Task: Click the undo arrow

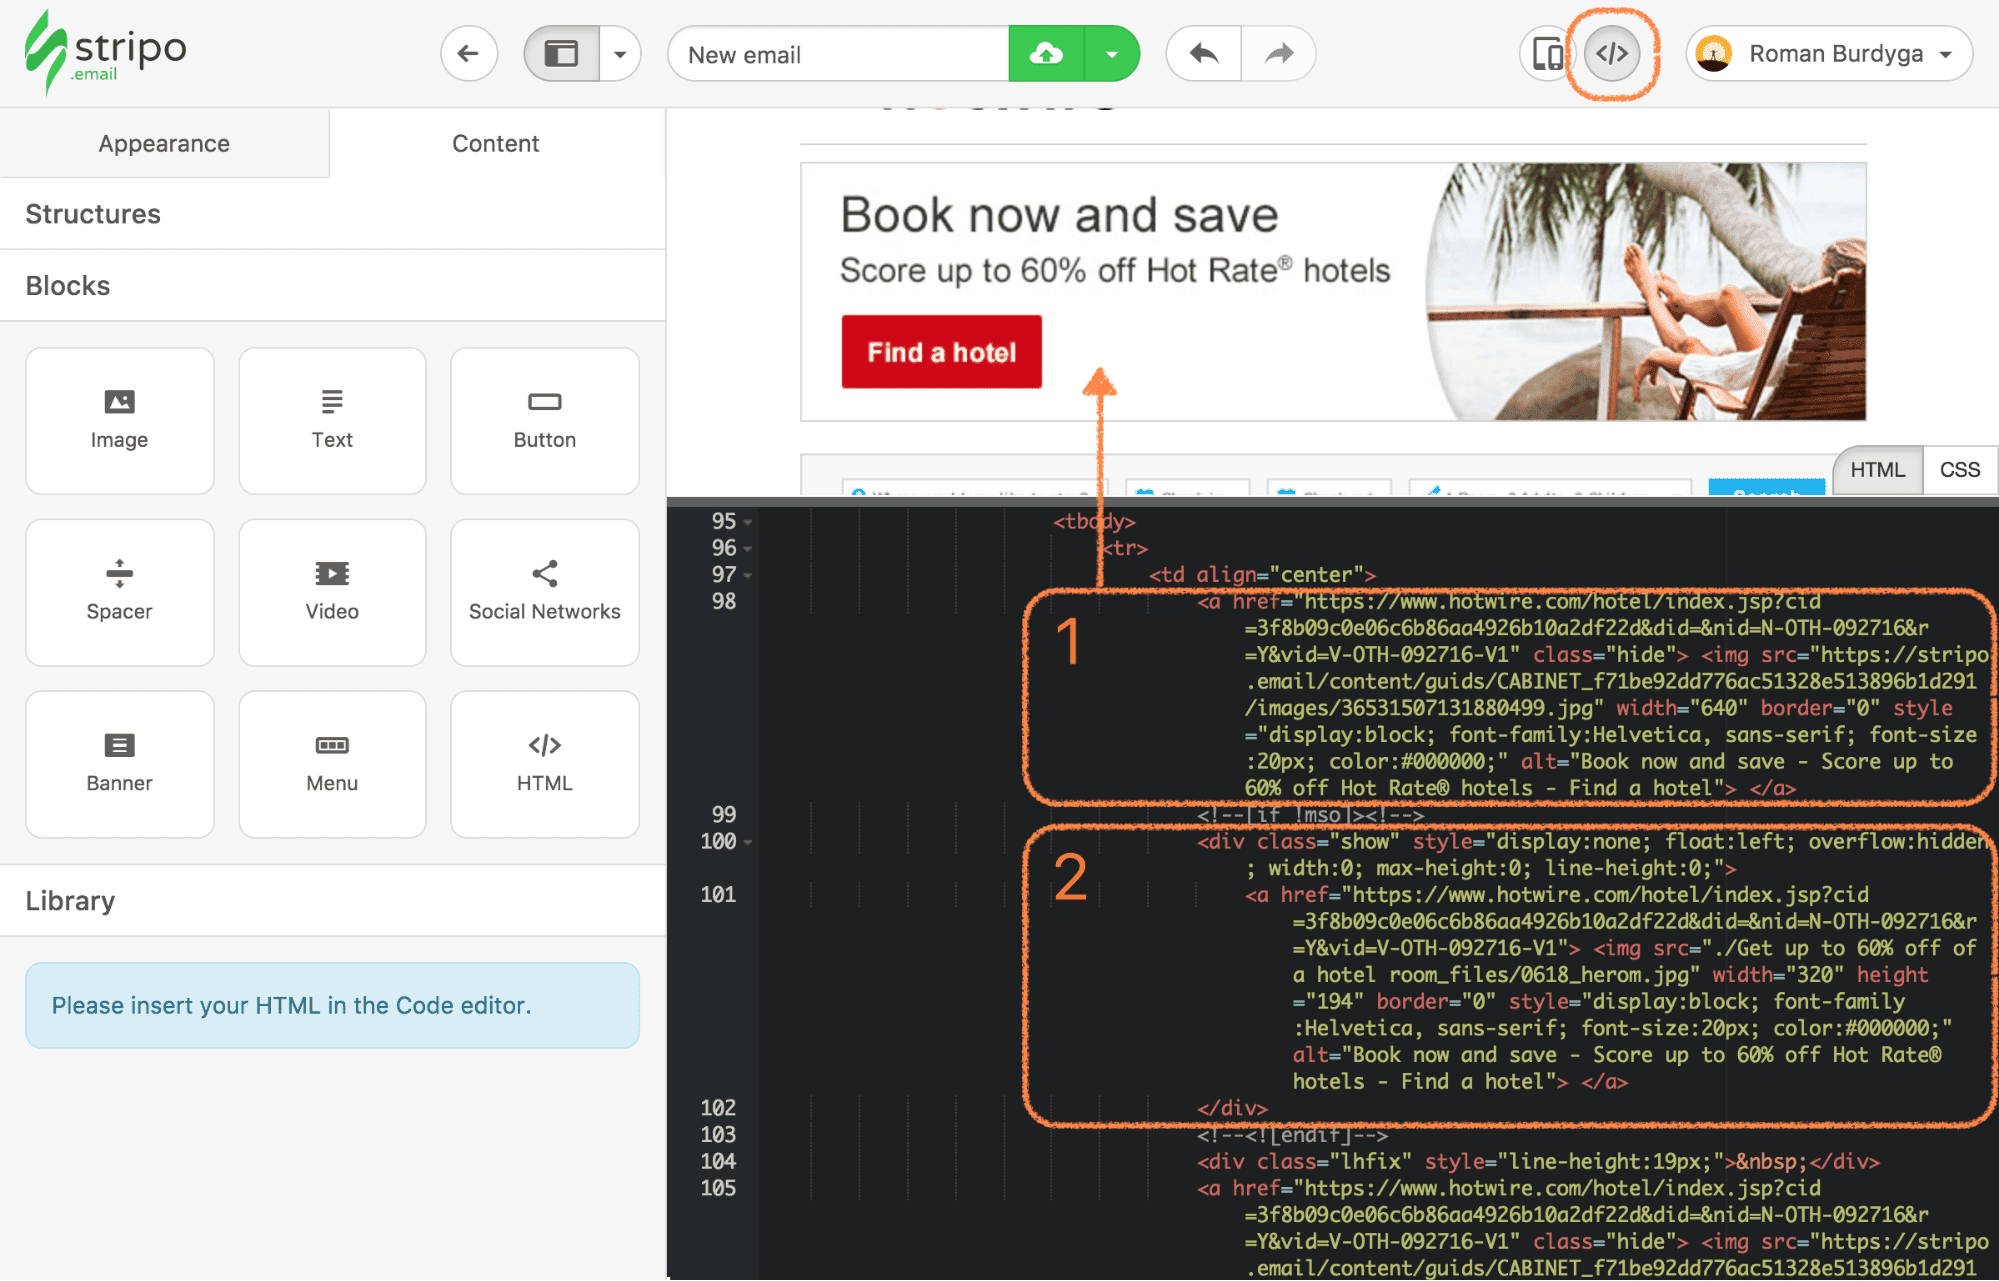Action: tap(1202, 53)
